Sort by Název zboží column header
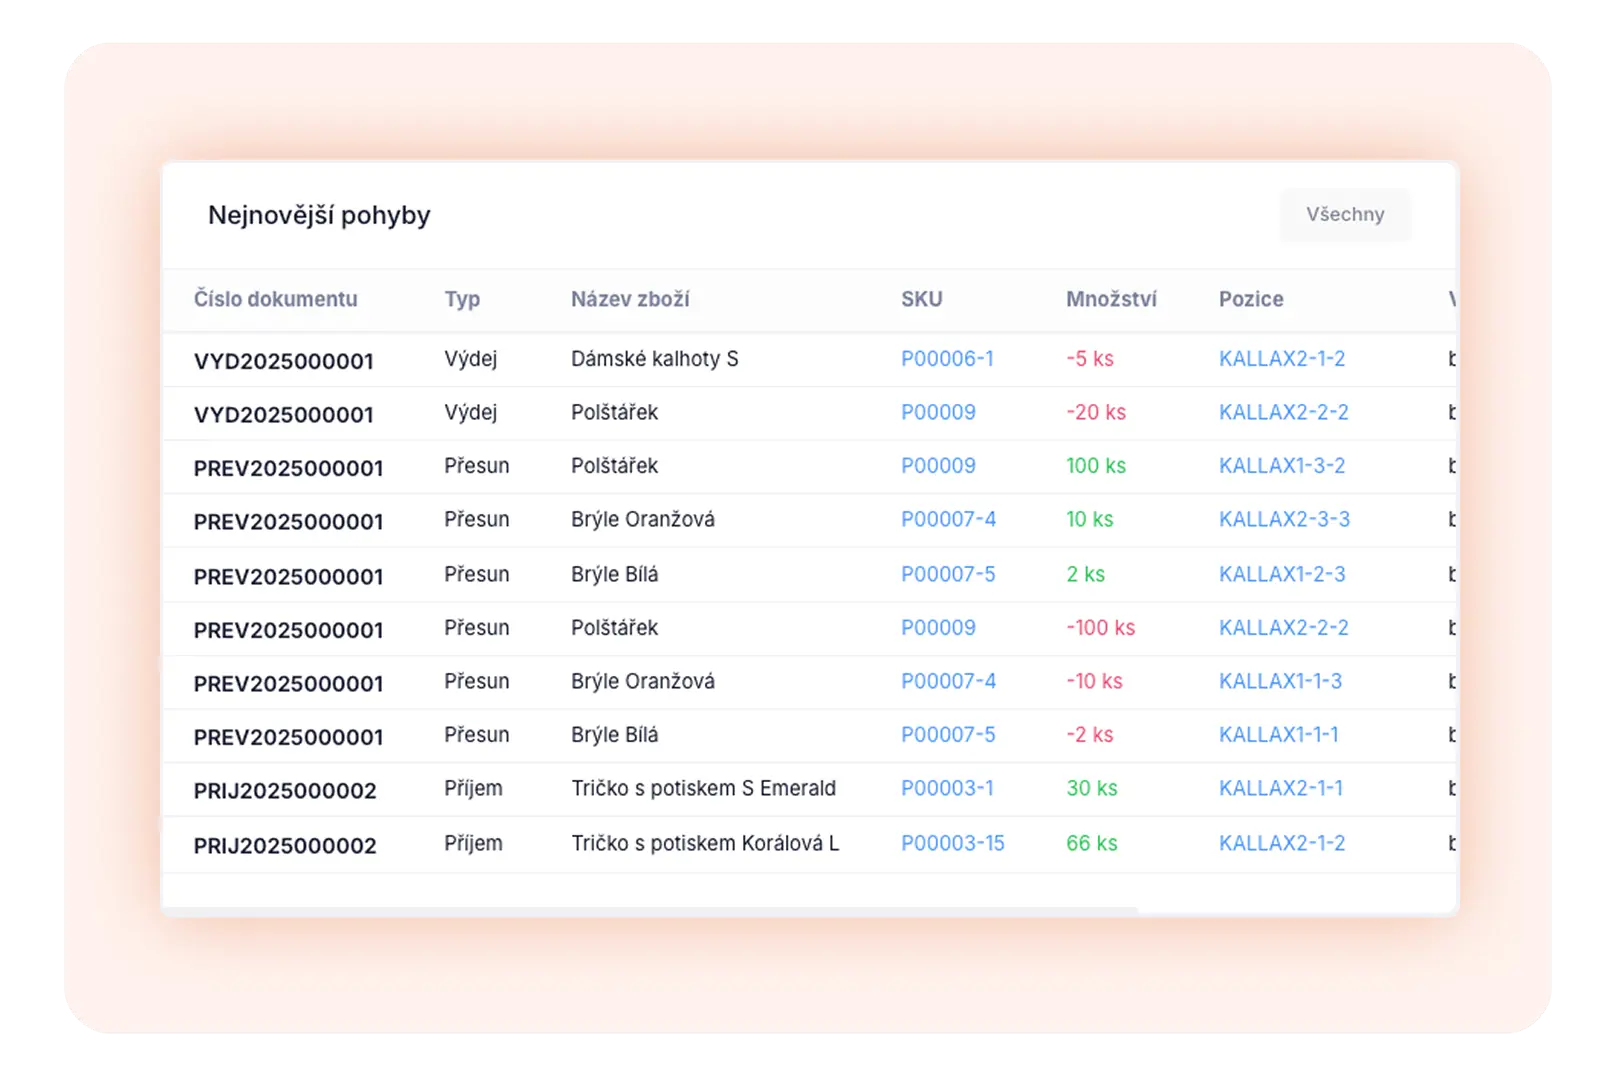Screen dimensions: 1616x1077 coord(630,299)
